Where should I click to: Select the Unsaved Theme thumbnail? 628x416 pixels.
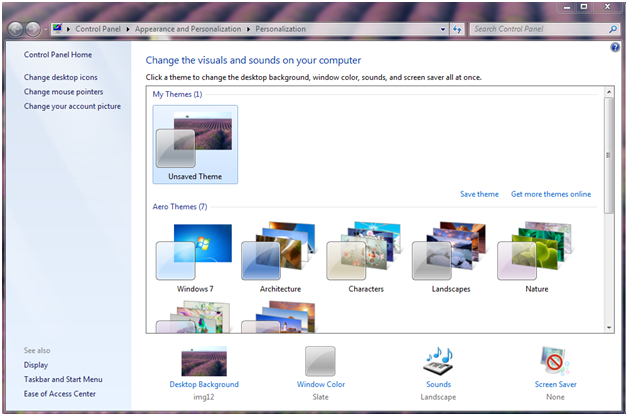tap(195, 145)
